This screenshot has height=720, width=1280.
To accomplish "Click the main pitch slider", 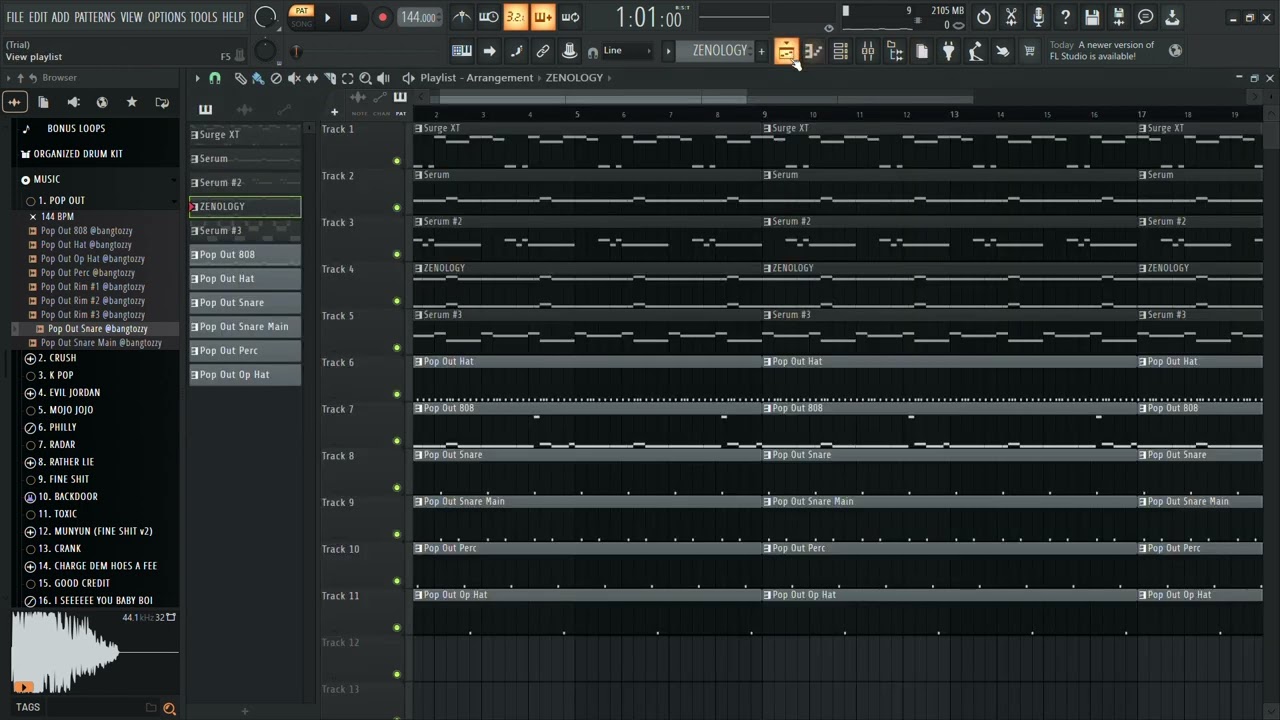I will (x=294, y=51).
